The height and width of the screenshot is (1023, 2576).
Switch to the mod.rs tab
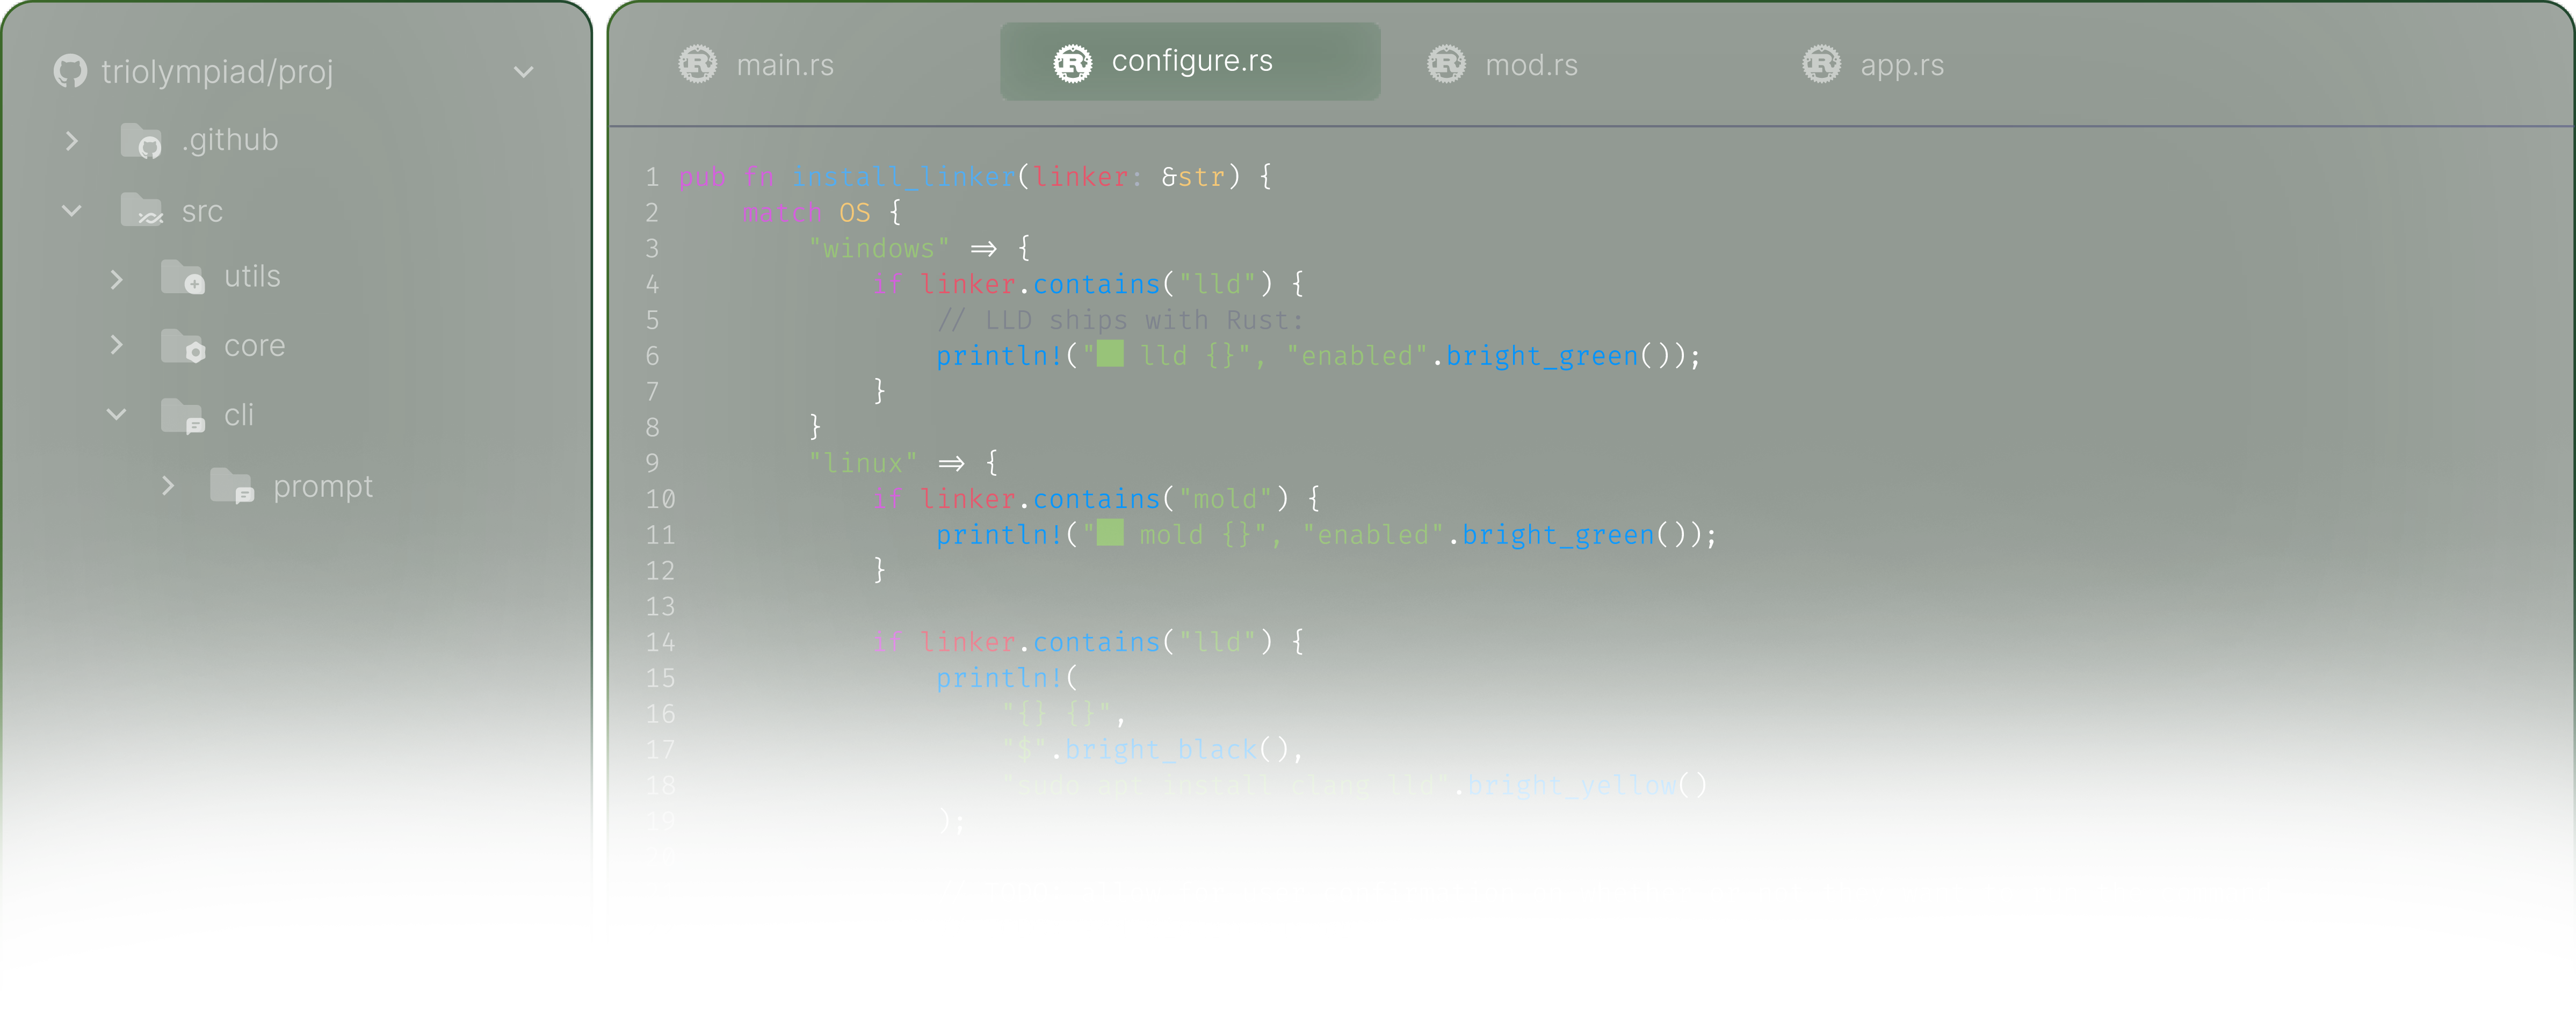(x=1530, y=65)
